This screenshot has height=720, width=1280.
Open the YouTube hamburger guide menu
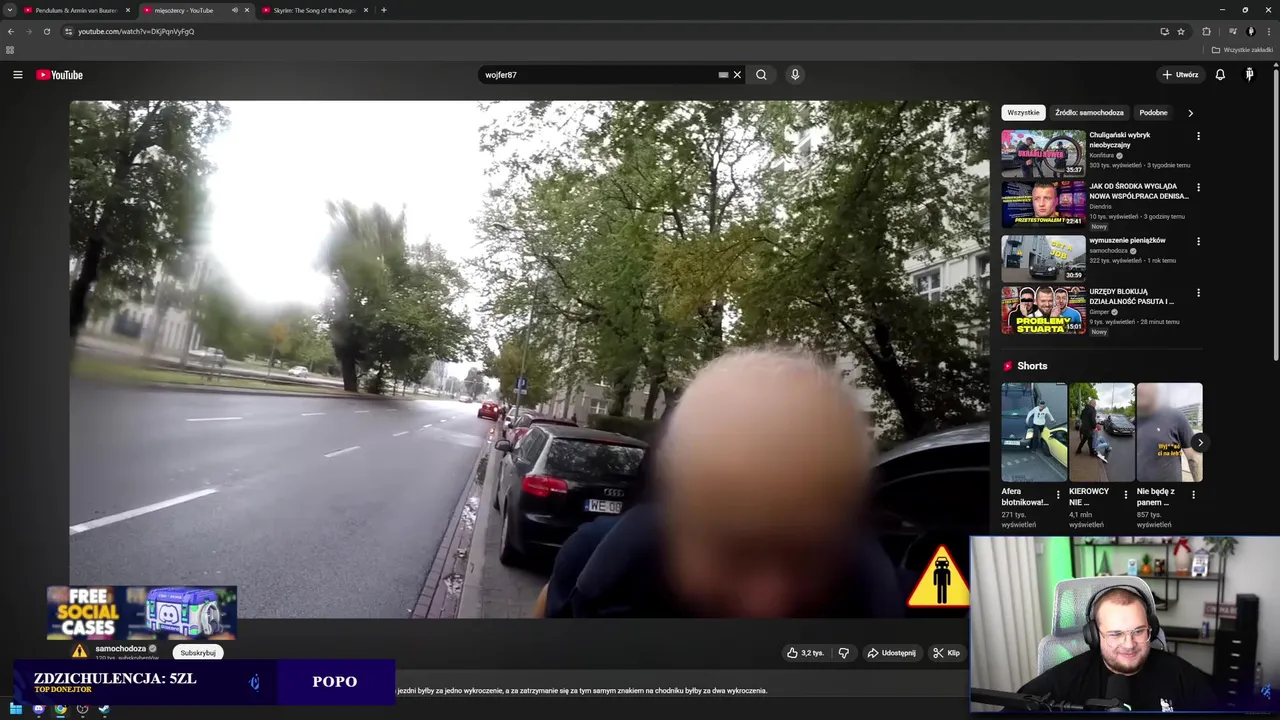[17, 75]
